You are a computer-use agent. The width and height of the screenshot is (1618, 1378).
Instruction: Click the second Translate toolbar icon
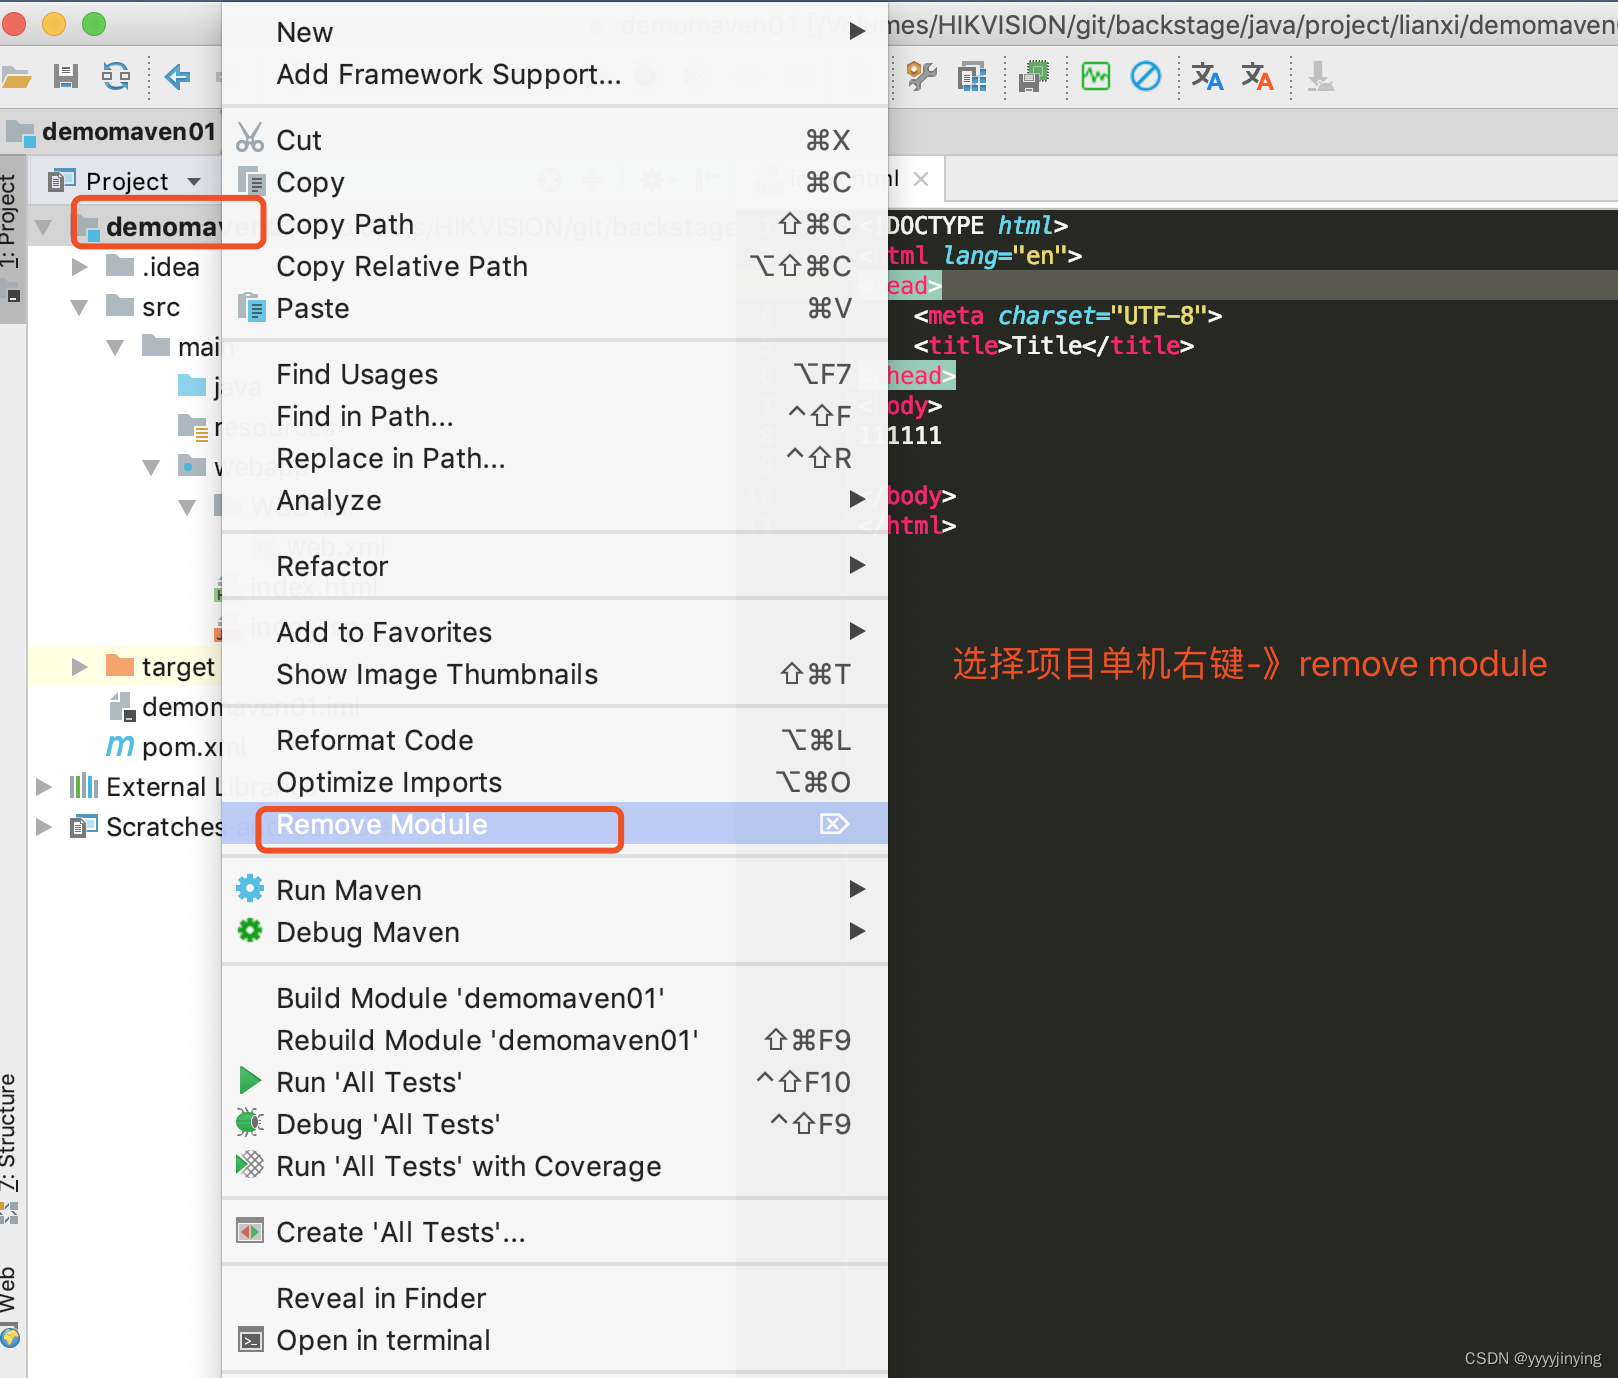pos(1257,76)
